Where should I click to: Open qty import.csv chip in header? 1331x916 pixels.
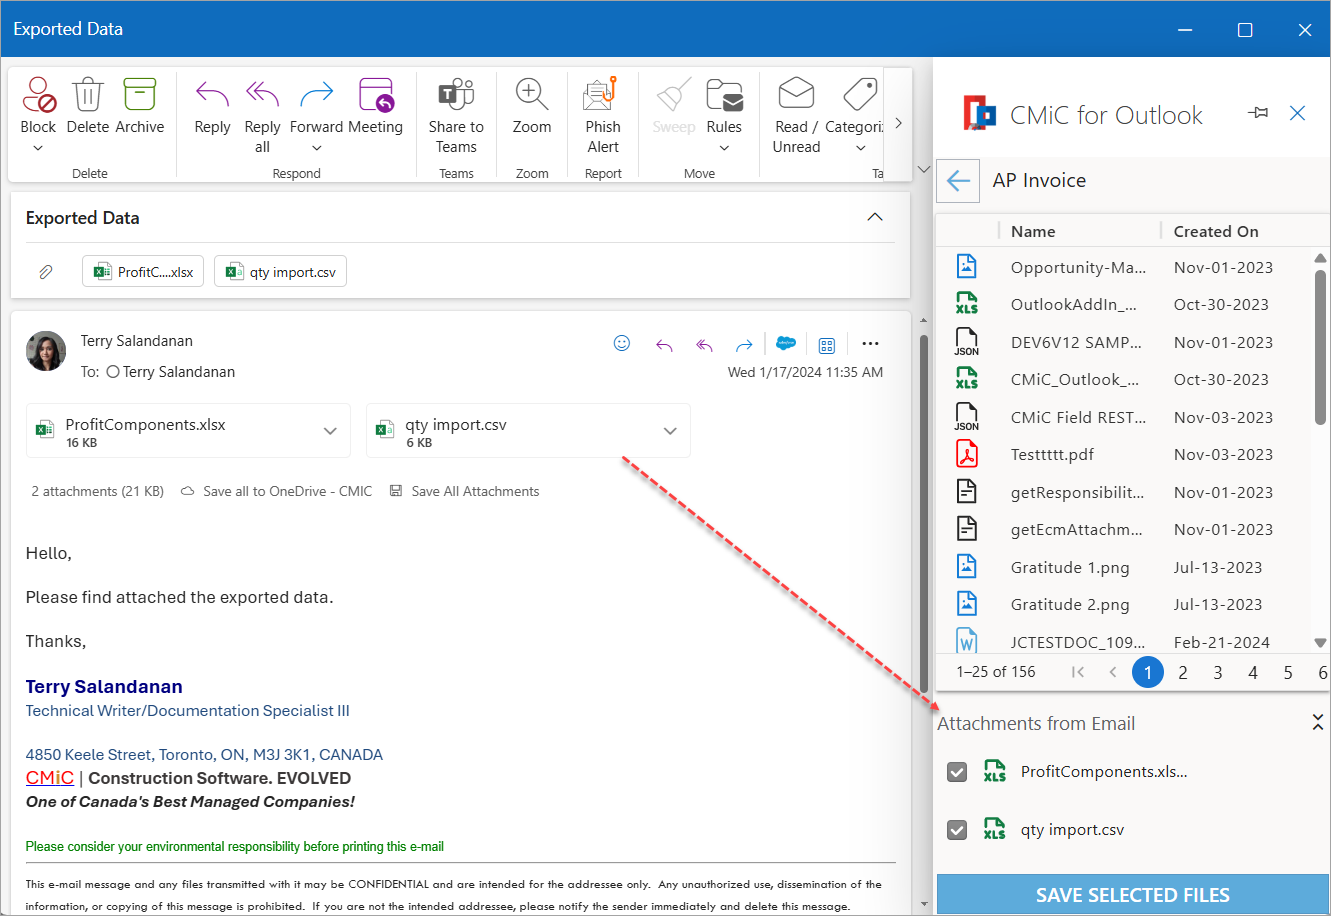(280, 271)
